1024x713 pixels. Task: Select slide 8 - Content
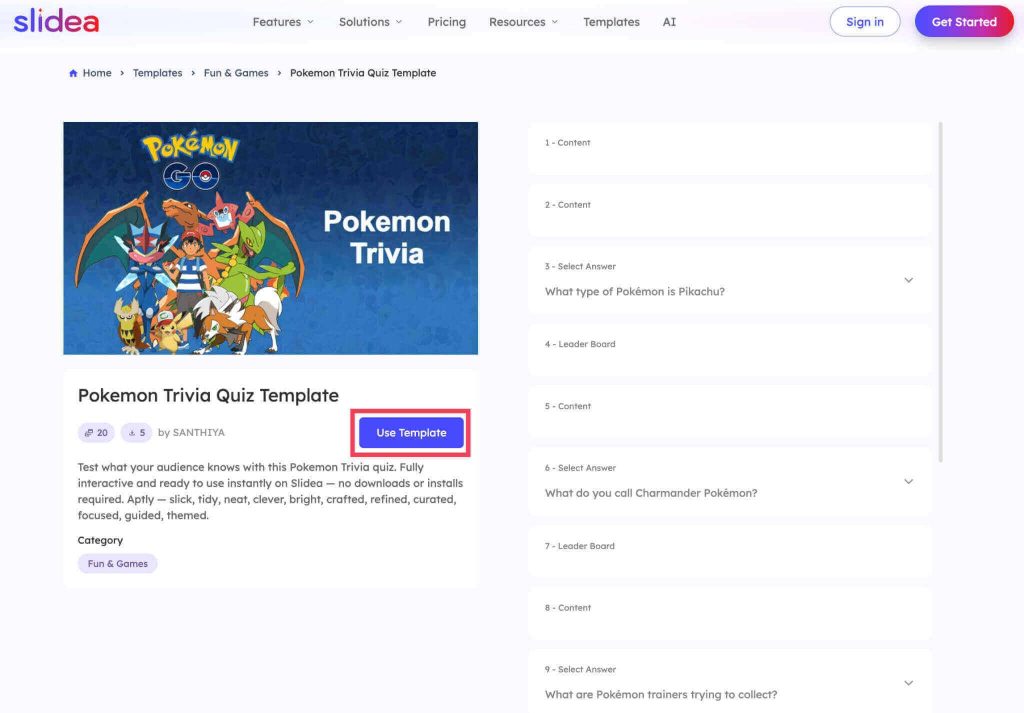[730, 614]
